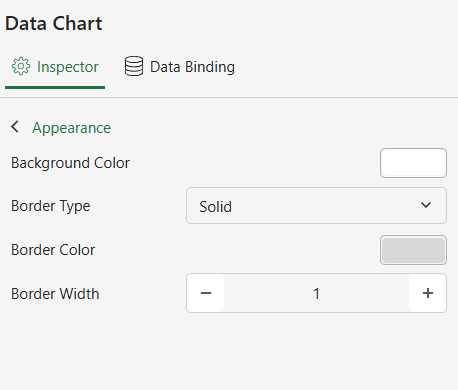
Task: Go back using the chevron beside Appearance
Action: pyautogui.click(x=15, y=127)
